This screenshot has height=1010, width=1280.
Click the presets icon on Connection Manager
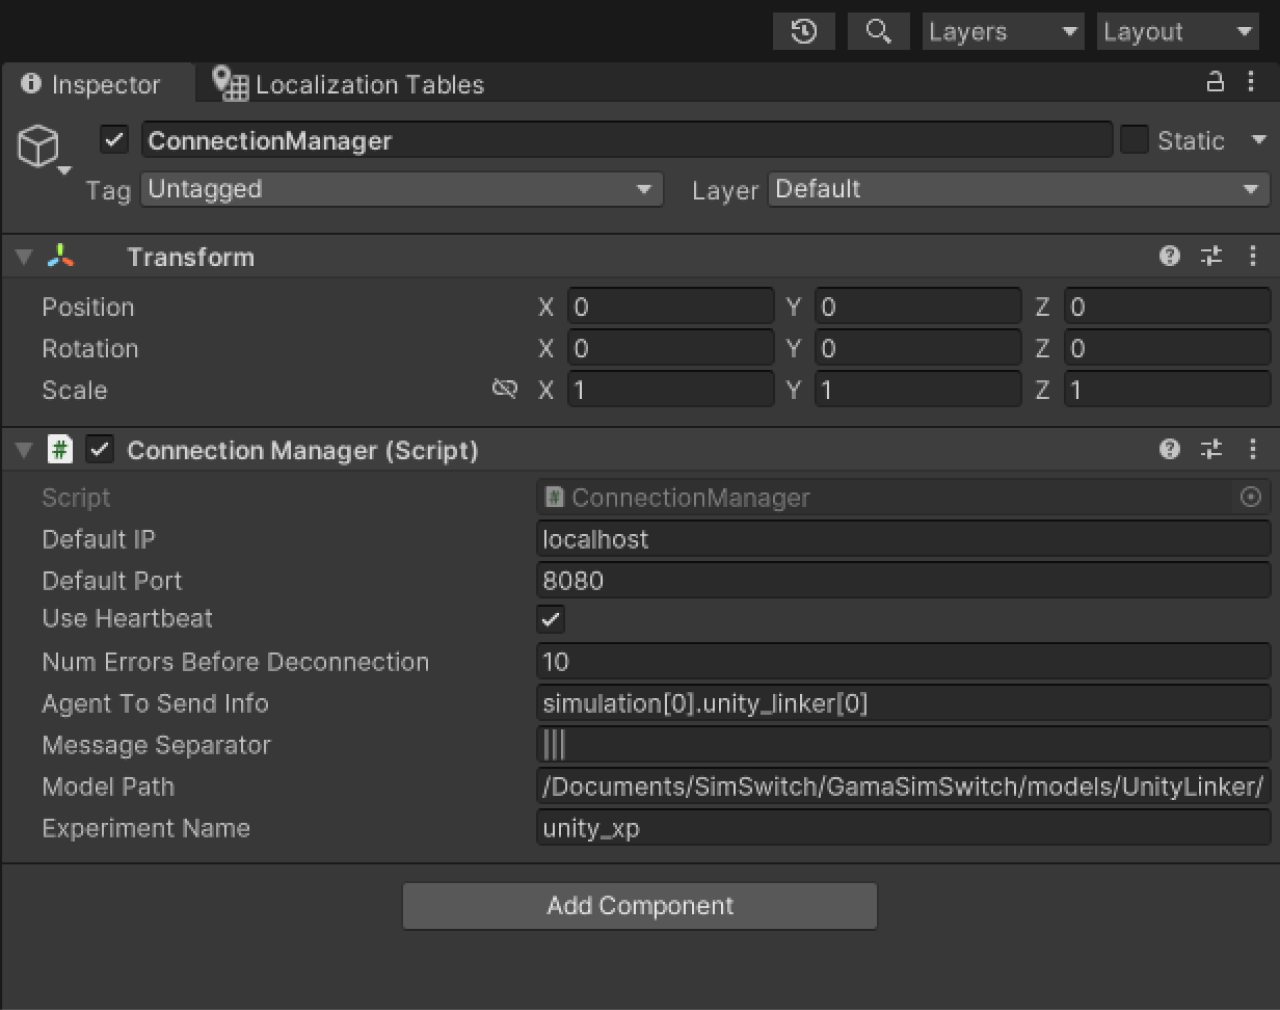(x=1211, y=449)
